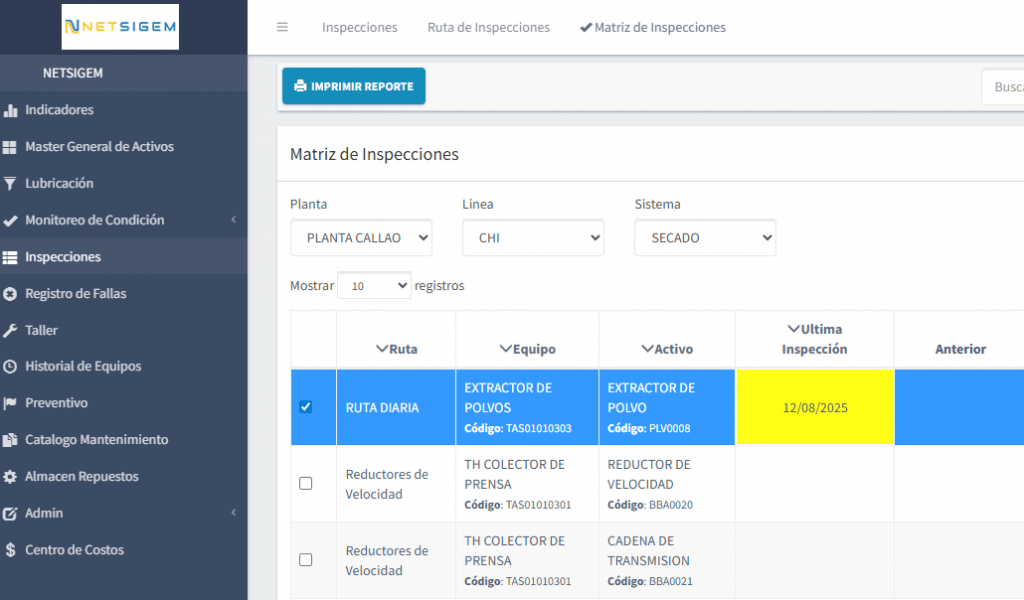The image size is (1024, 600).
Task: Click the Historial de Equipos clock icon
Action: 10,367
